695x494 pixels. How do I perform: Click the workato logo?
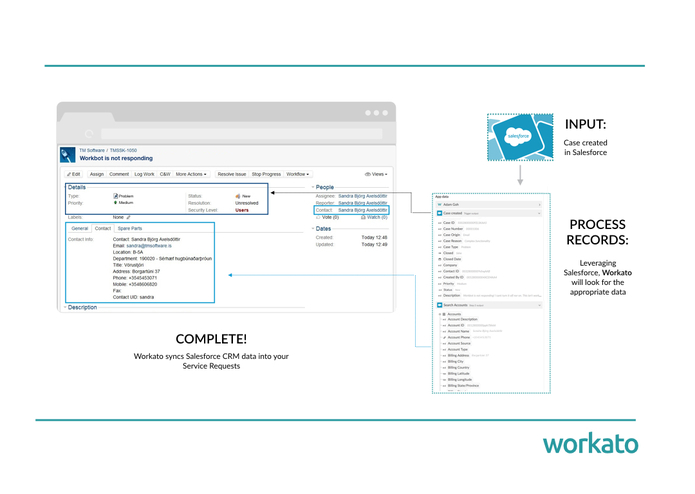click(590, 443)
